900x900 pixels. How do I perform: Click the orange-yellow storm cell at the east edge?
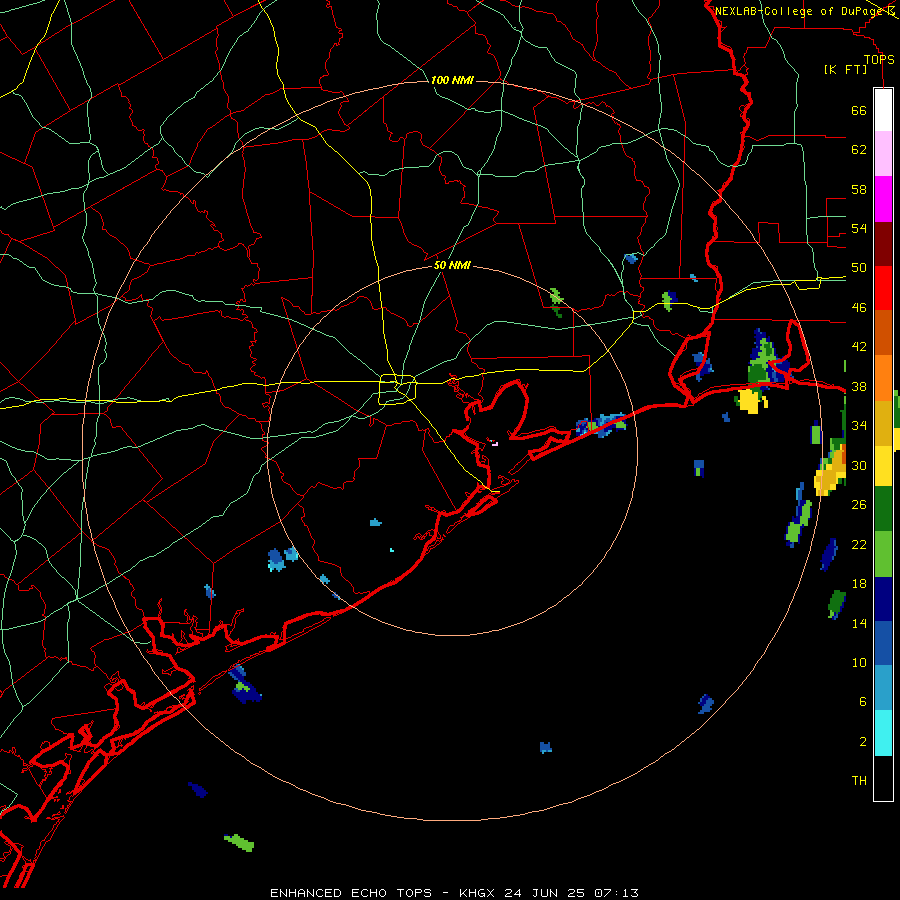tap(831, 471)
